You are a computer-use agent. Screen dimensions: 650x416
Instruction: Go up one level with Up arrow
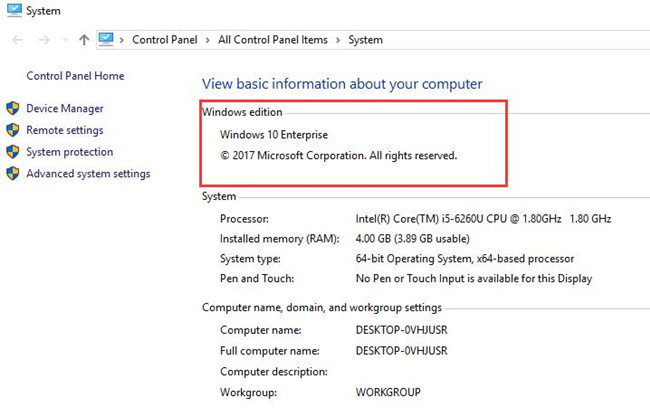[84, 40]
